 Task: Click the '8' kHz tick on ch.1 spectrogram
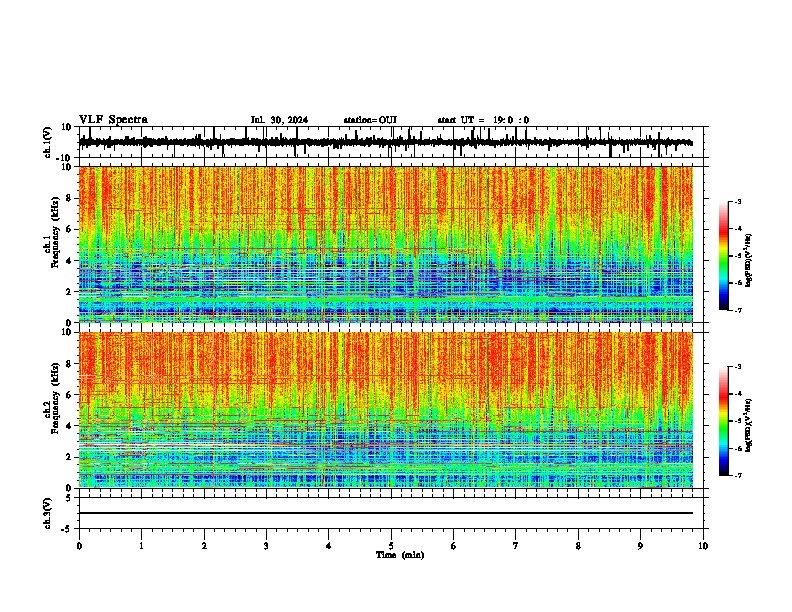click(69, 198)
